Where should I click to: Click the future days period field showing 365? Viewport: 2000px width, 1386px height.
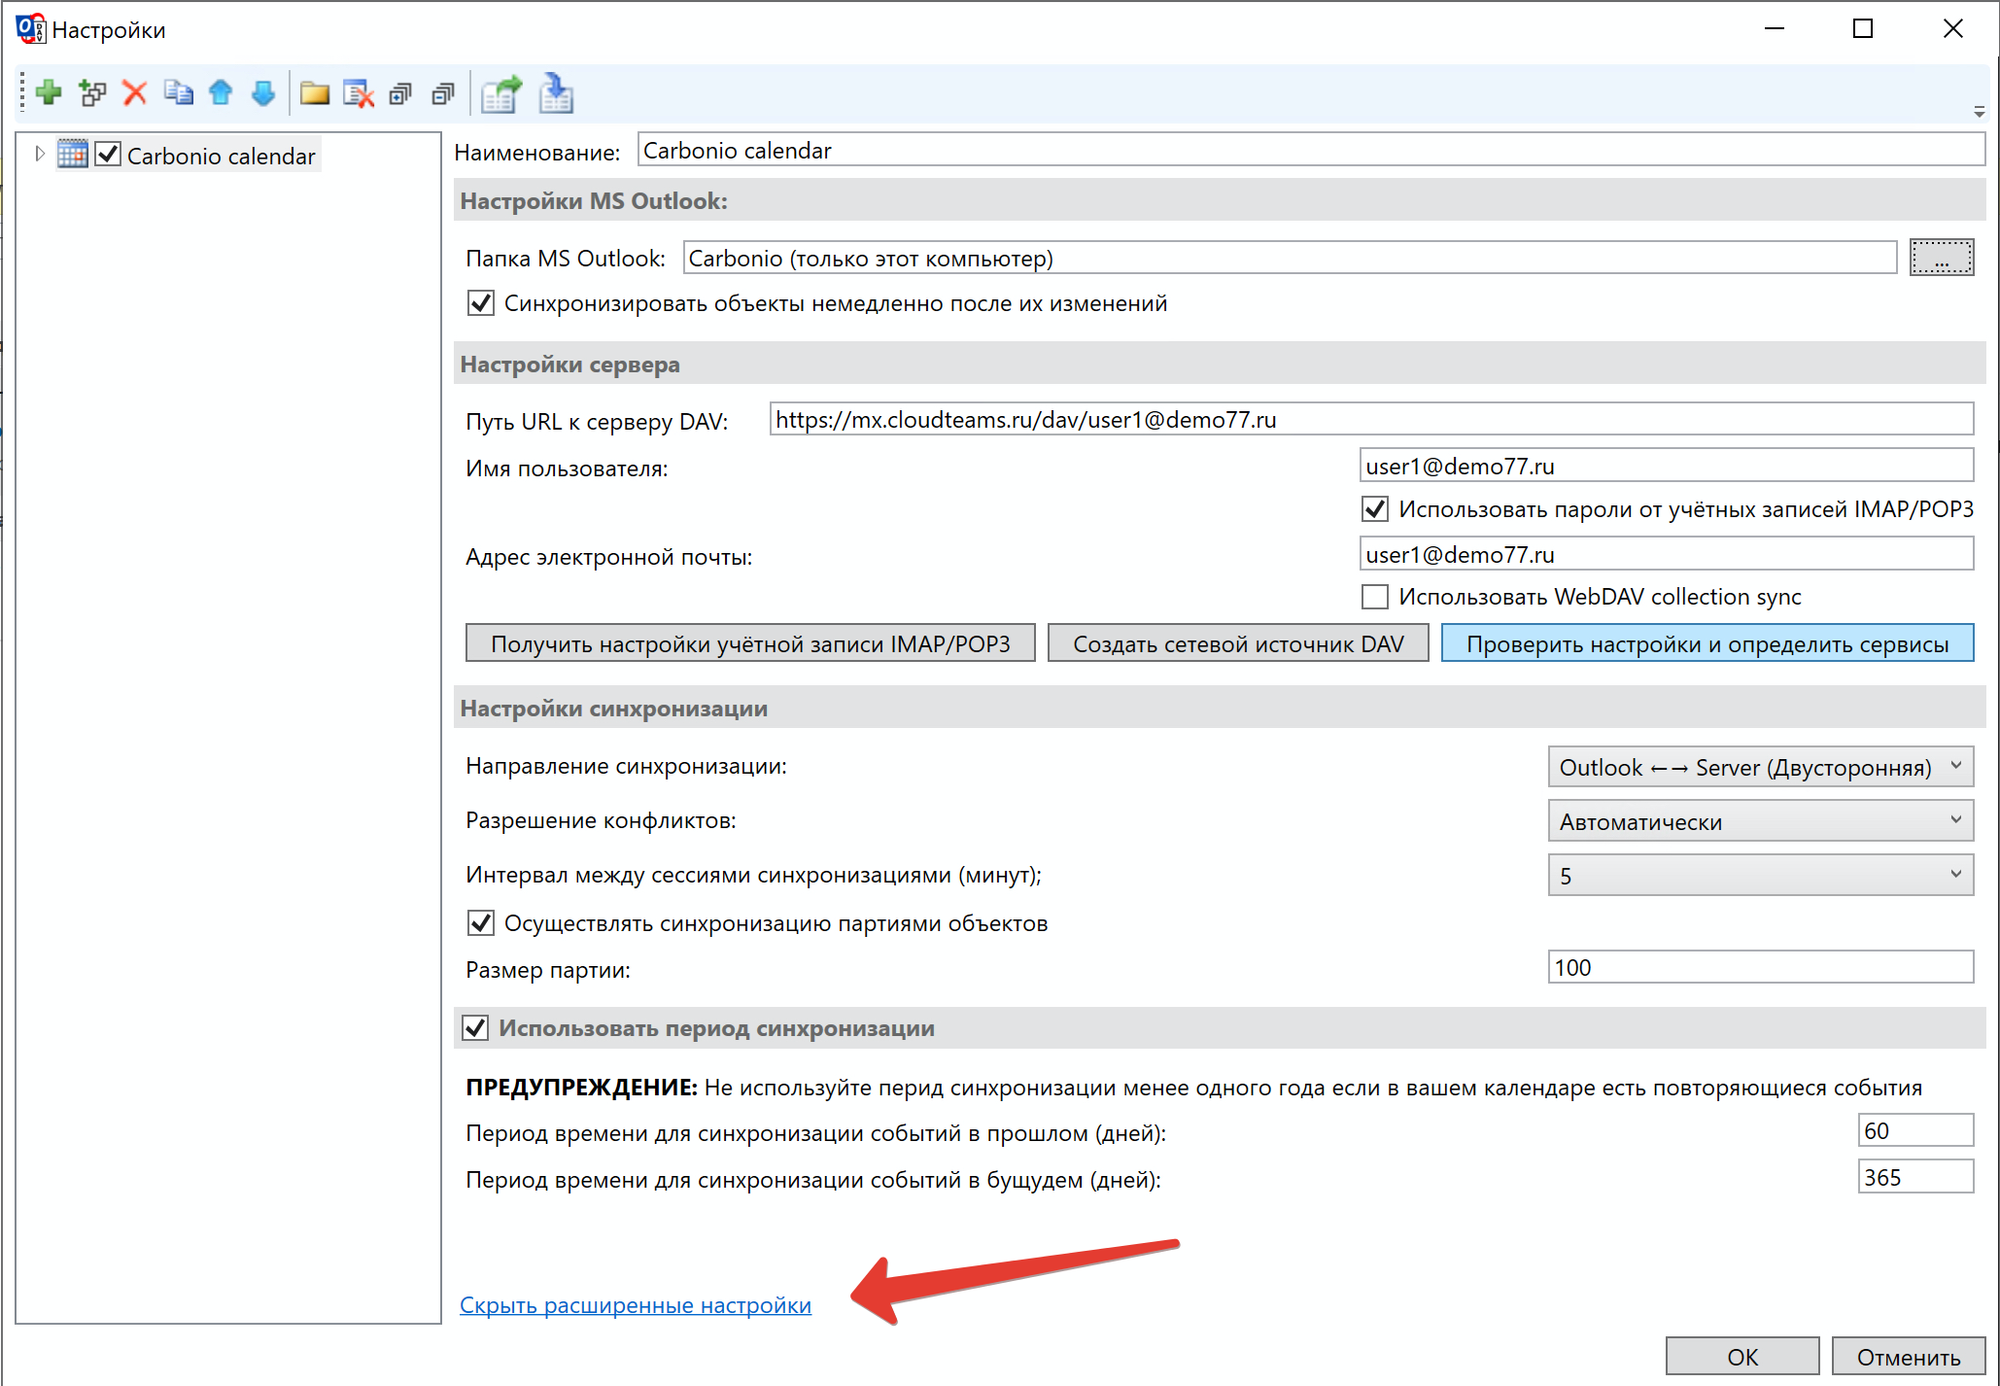tap(1915, 1177)
